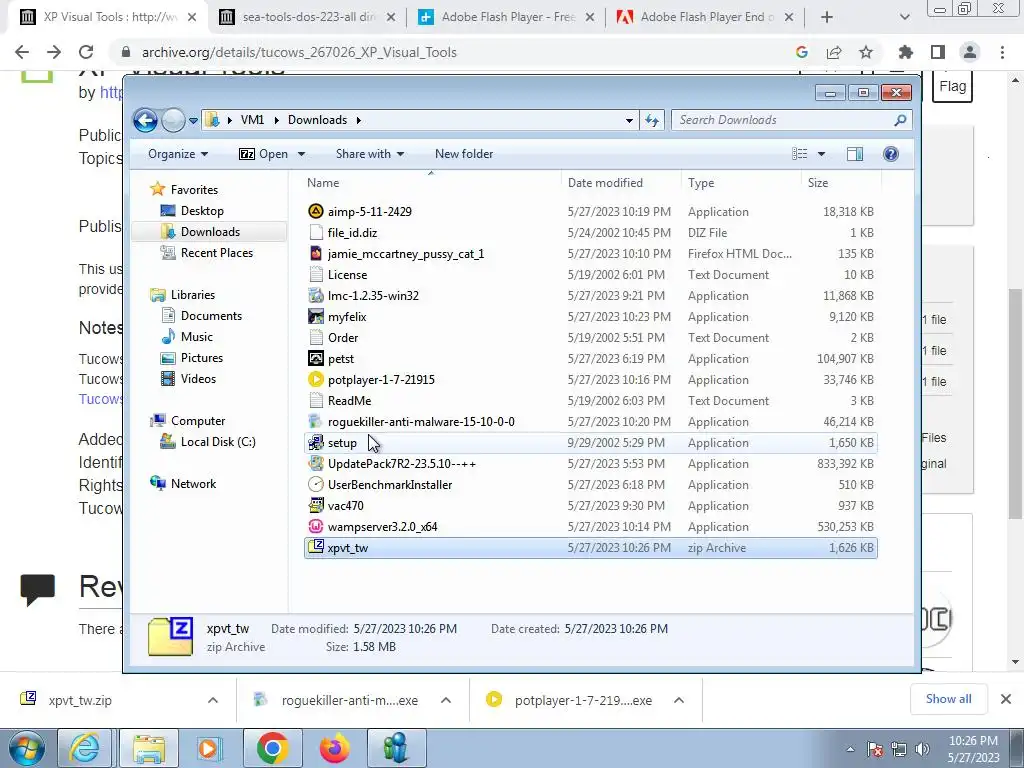Select the lmc-1.2.35-win32 application icon
This screenshot has height=768, width=1024.
(x=315, y=295)
